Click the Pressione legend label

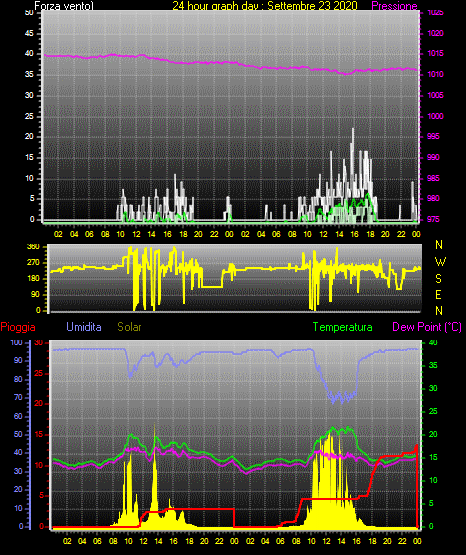coord(394,6)
